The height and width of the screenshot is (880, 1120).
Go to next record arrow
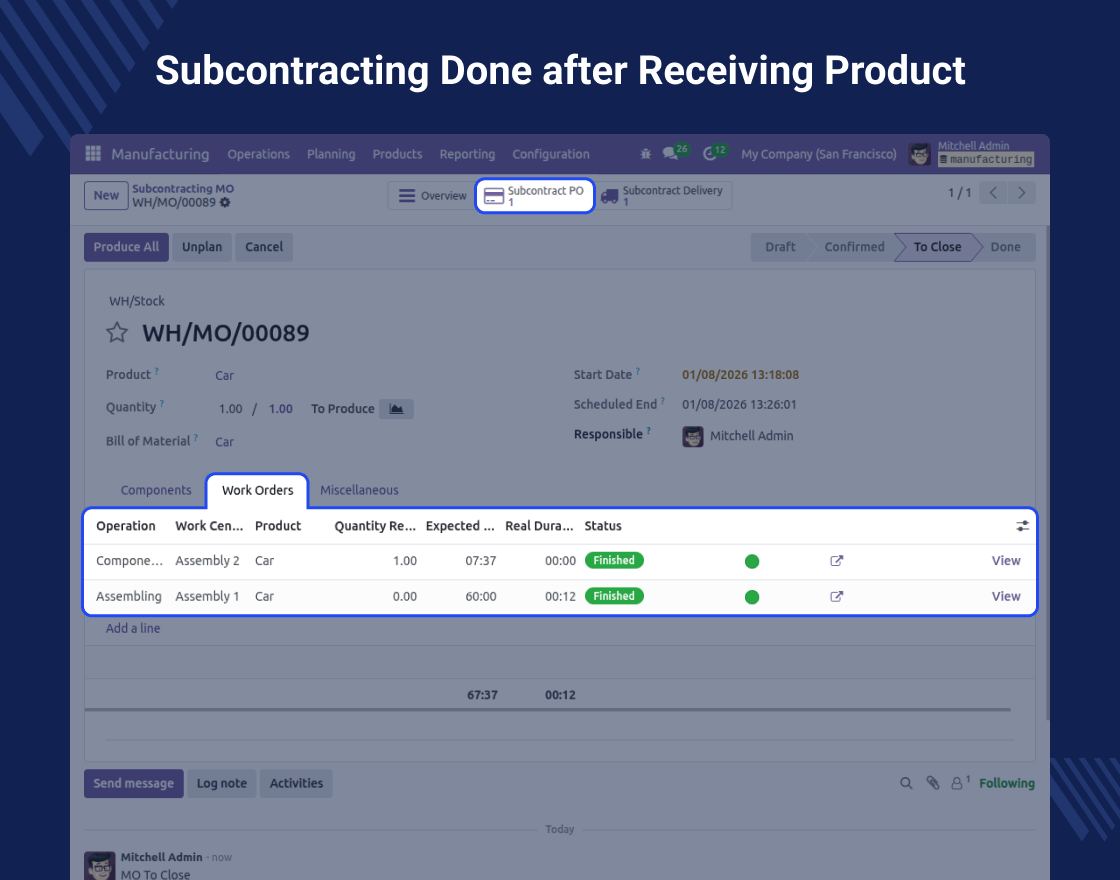tap(1021, 193)
